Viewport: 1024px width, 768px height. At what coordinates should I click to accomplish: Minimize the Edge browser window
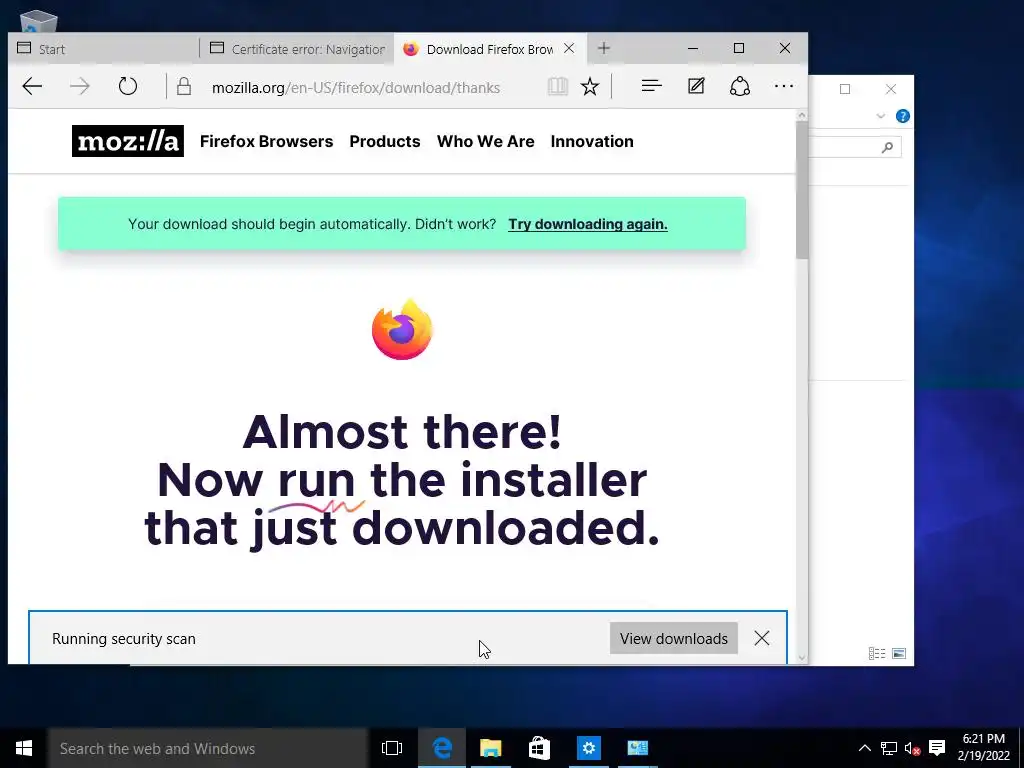point(693,48)
